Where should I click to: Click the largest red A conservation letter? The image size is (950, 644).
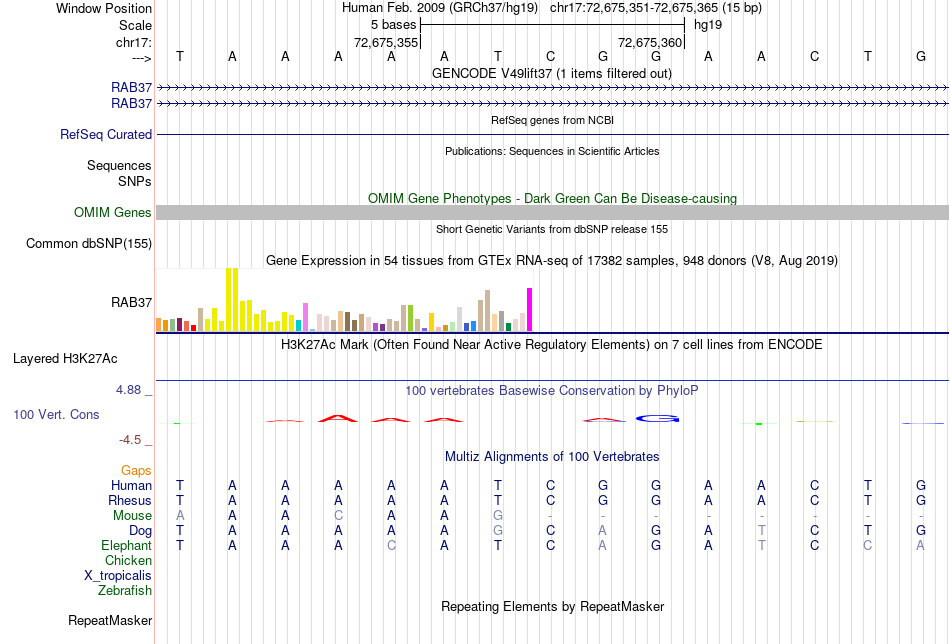[x=338, y=418]
